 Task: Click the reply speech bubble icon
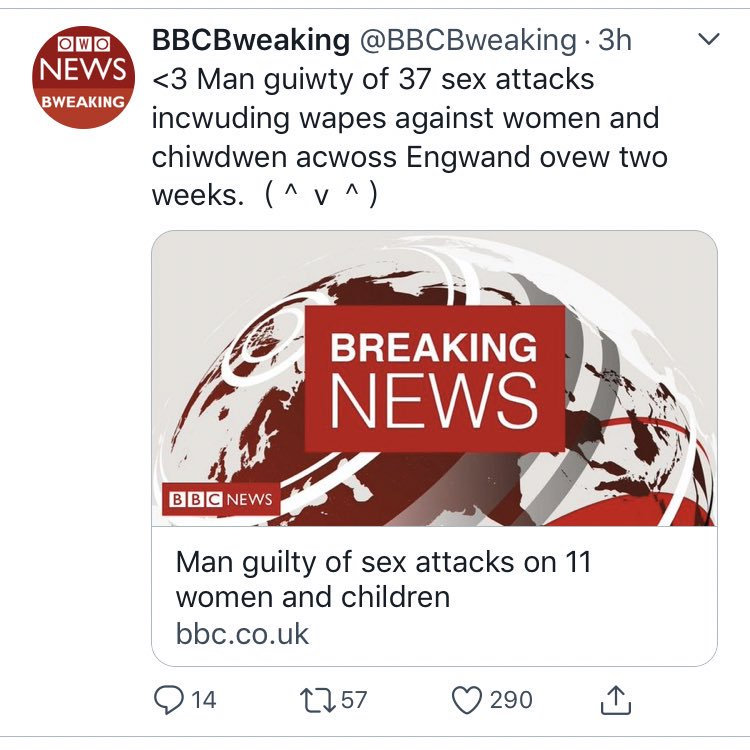pos(169,699)
